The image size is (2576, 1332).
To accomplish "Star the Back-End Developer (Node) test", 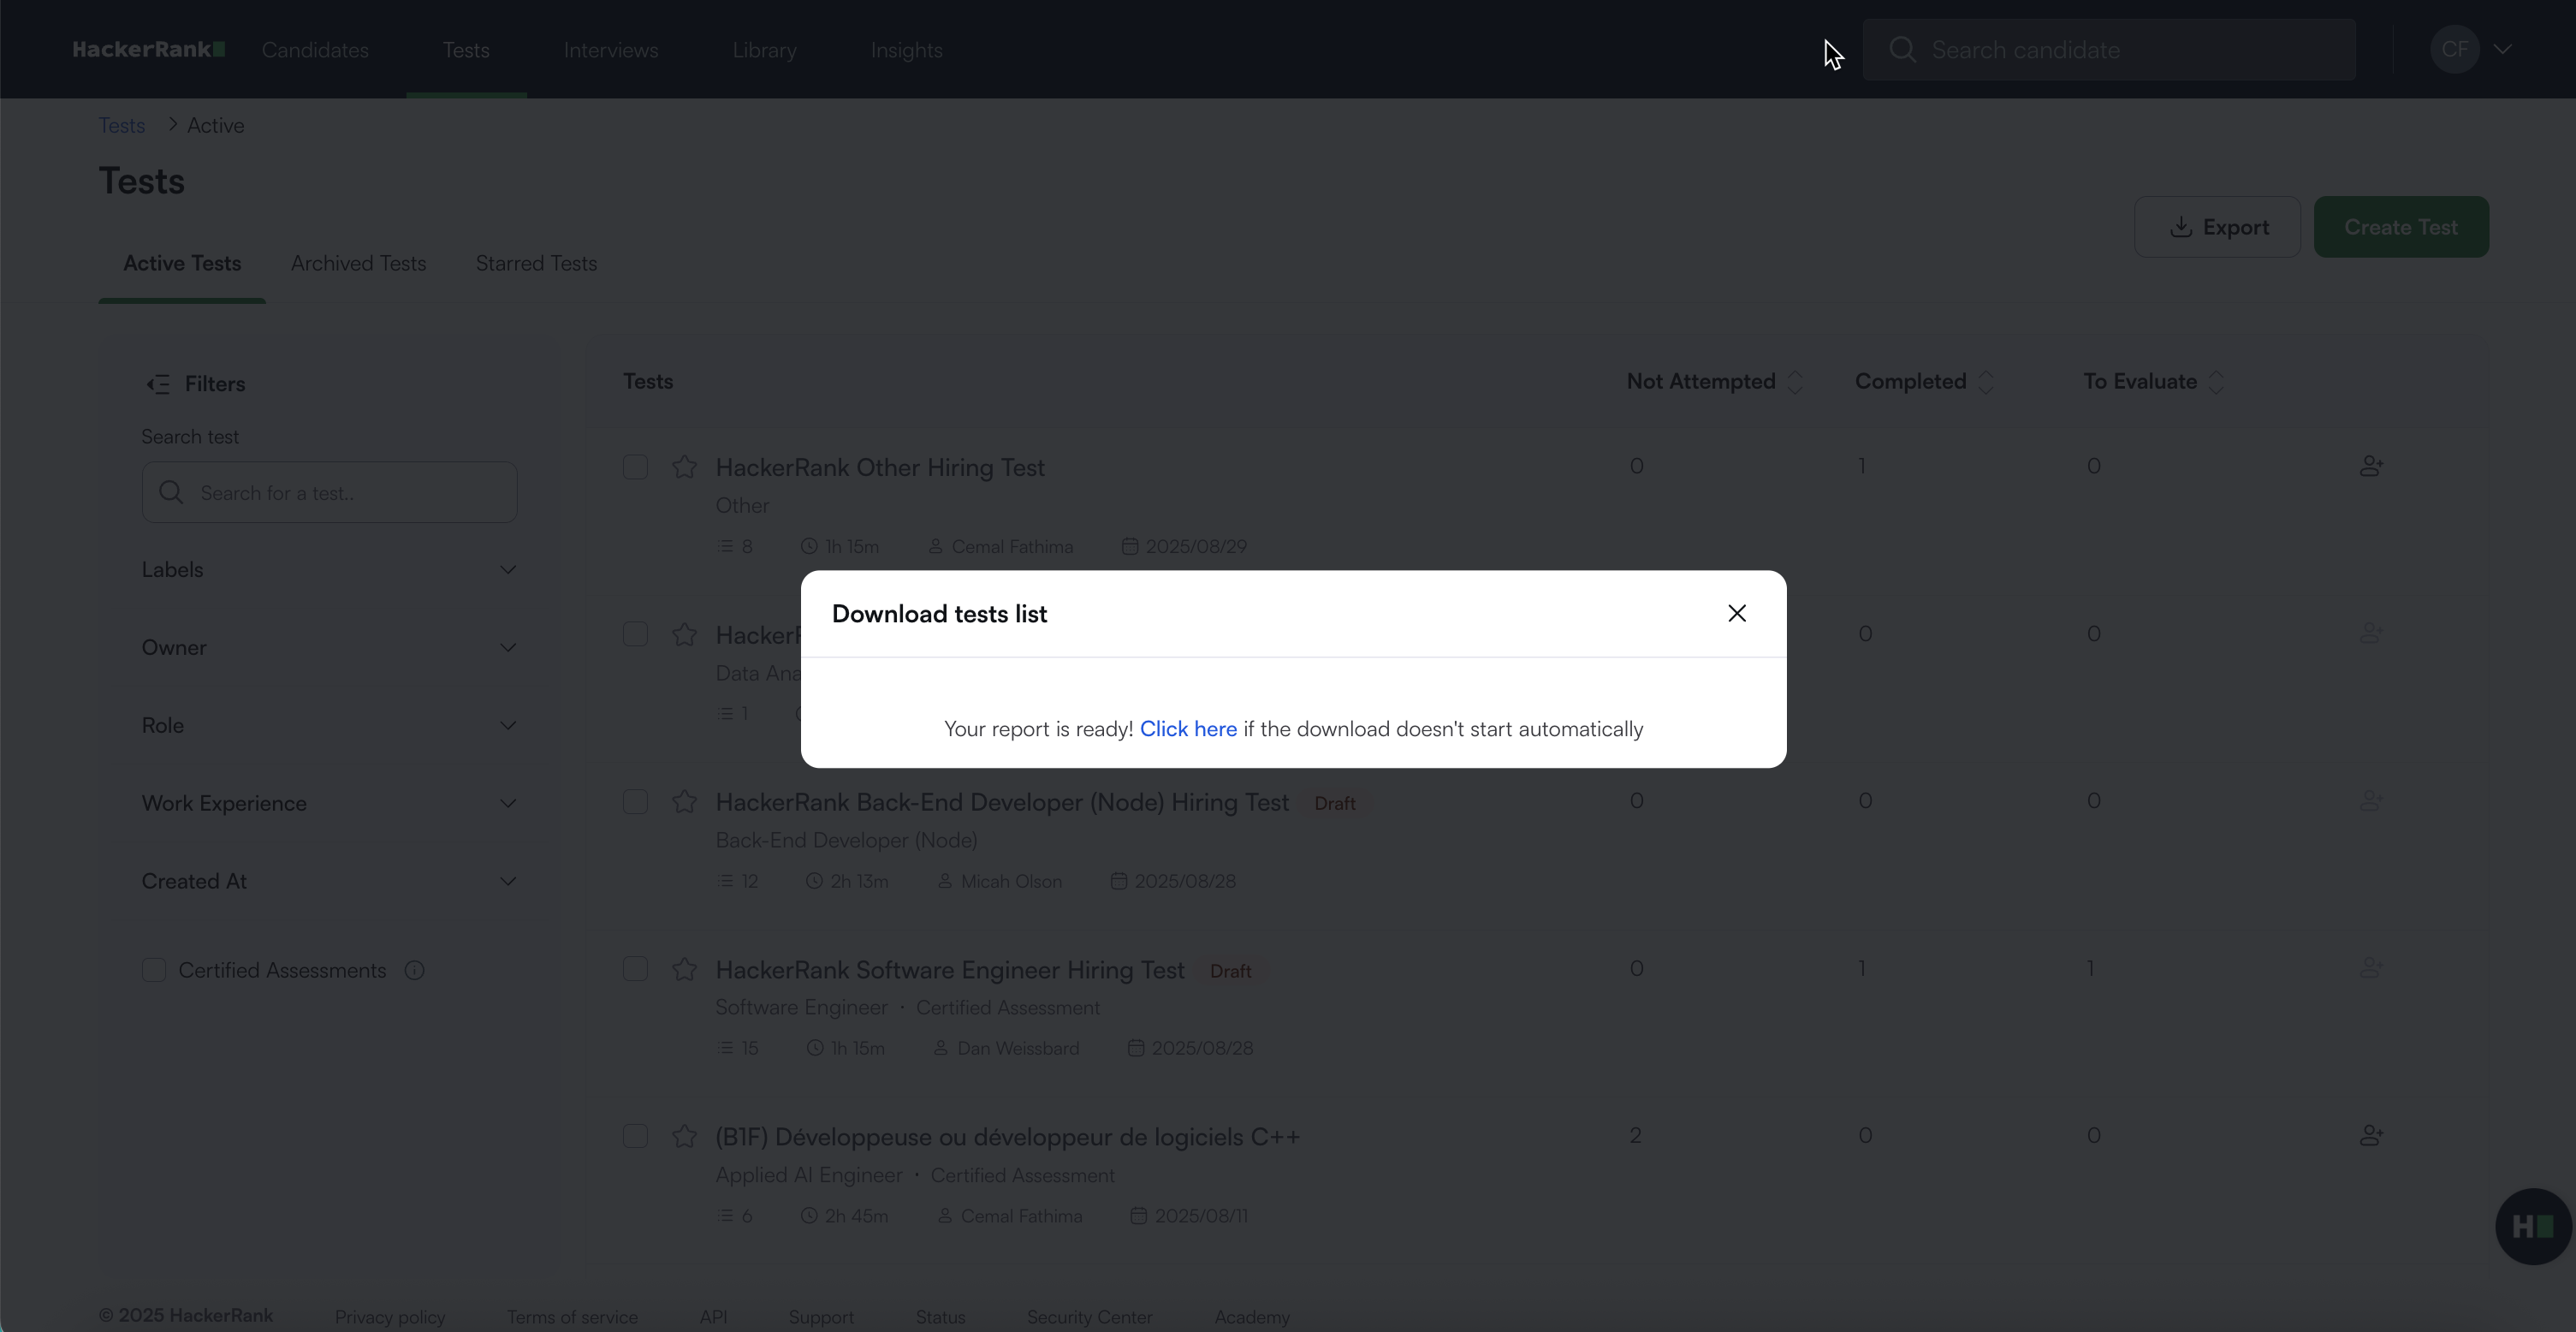I will click(685, 802).
